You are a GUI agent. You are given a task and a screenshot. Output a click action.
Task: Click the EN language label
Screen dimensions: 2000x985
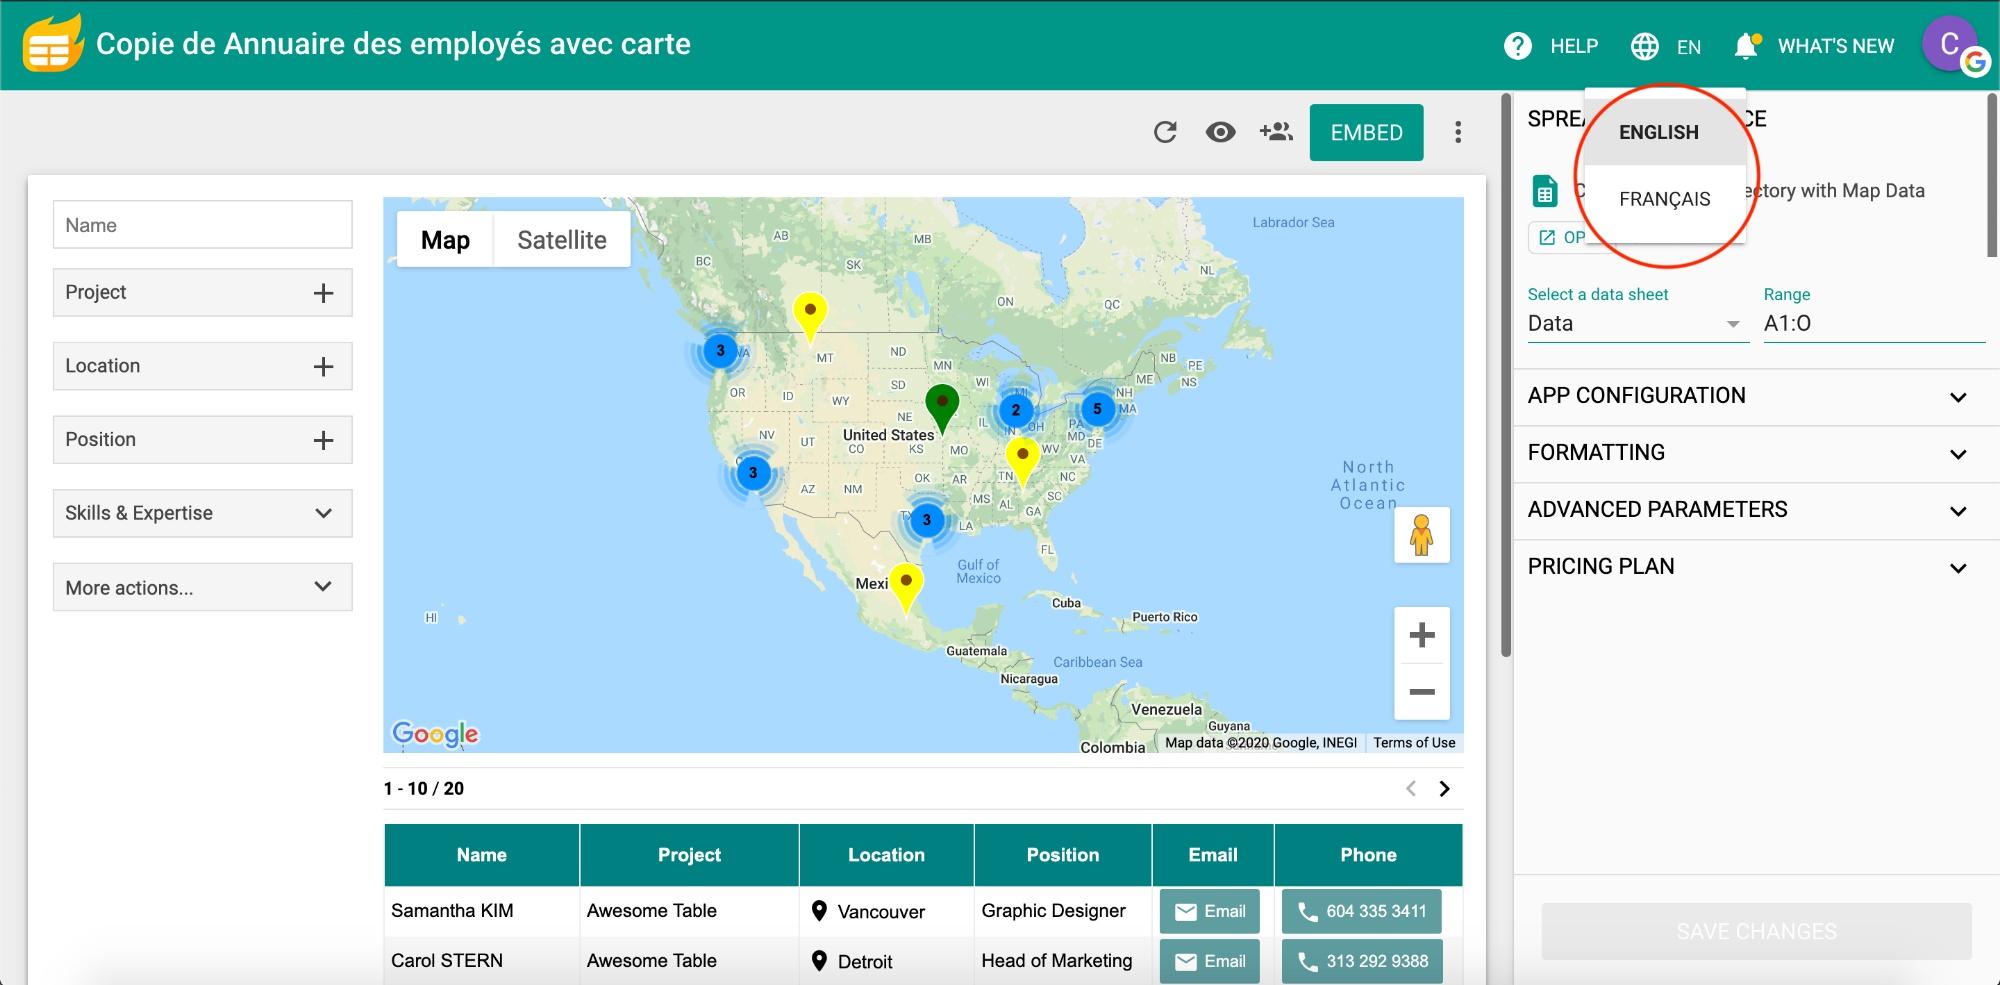click(x=1689, y=47)
